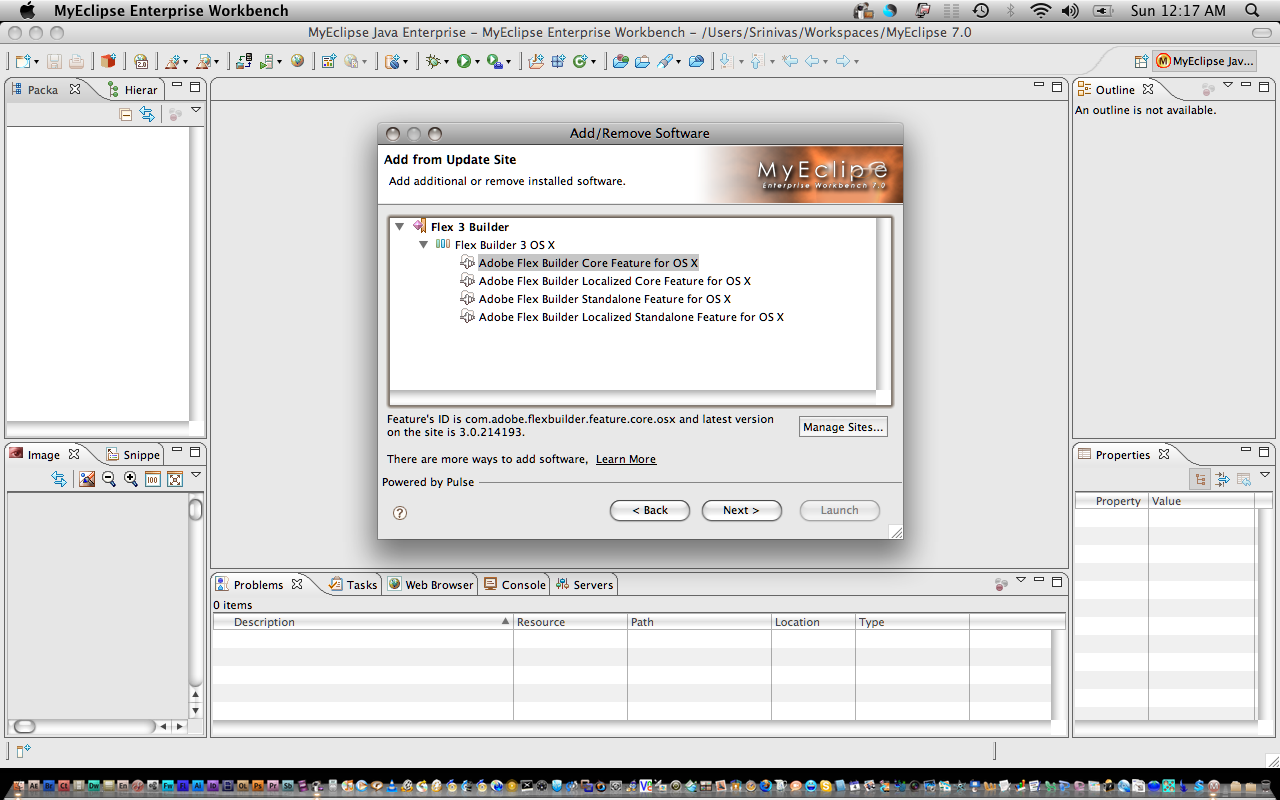Open the Run toolbar icon dropdown arrow

click(x=478, y=62)
